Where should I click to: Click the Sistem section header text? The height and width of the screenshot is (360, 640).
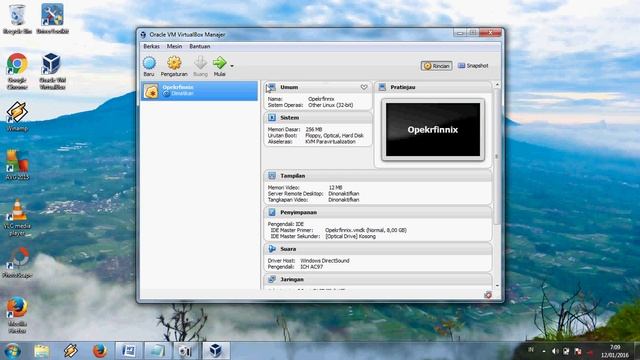tap(290, 118)
